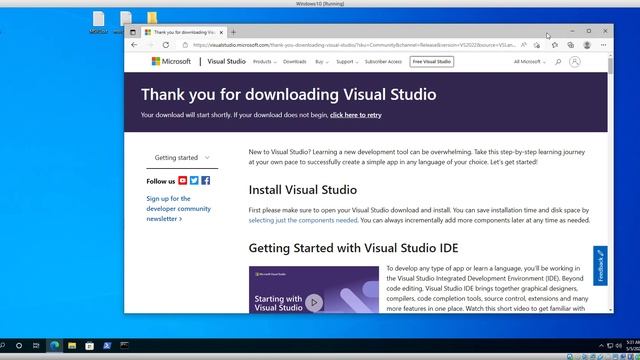Image resolution: width=640 pixels, height=360 pixels.
Task: Open File Explorer from the taskbar
Action: point(72,346)
